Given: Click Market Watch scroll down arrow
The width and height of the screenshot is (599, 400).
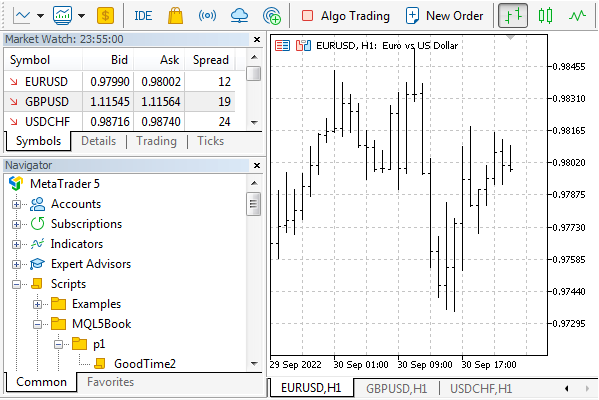Looking at the screenshot, I should point(254,123).
